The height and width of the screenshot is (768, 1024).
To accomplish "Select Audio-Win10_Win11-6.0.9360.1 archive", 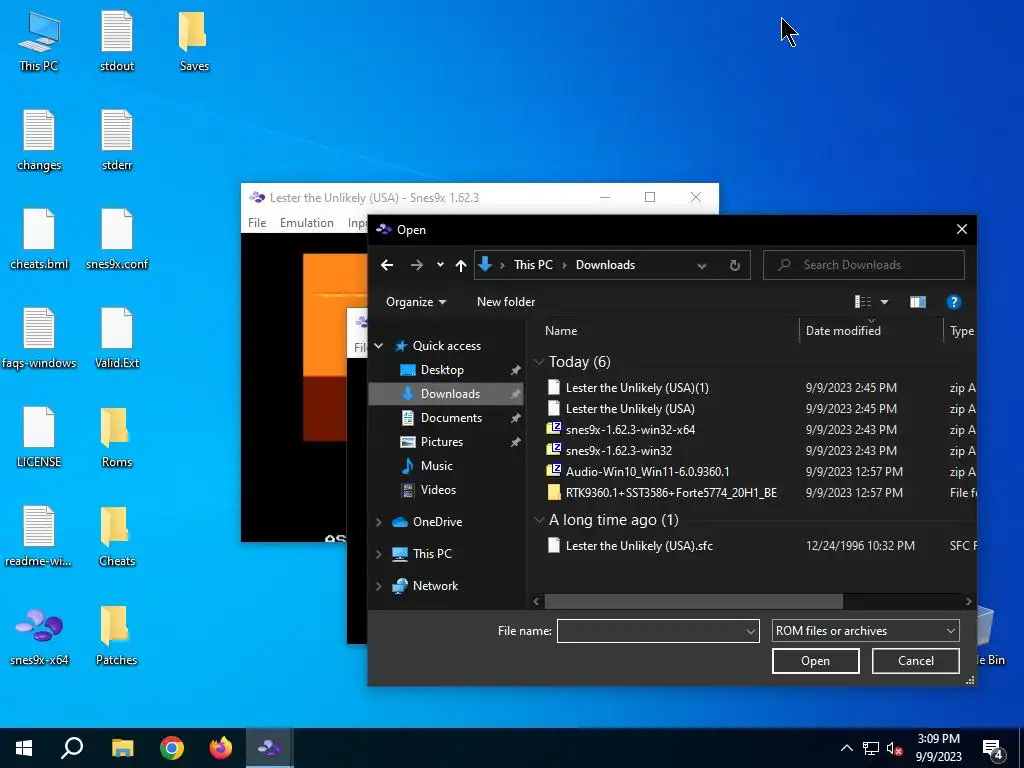I will pos(647,472).
